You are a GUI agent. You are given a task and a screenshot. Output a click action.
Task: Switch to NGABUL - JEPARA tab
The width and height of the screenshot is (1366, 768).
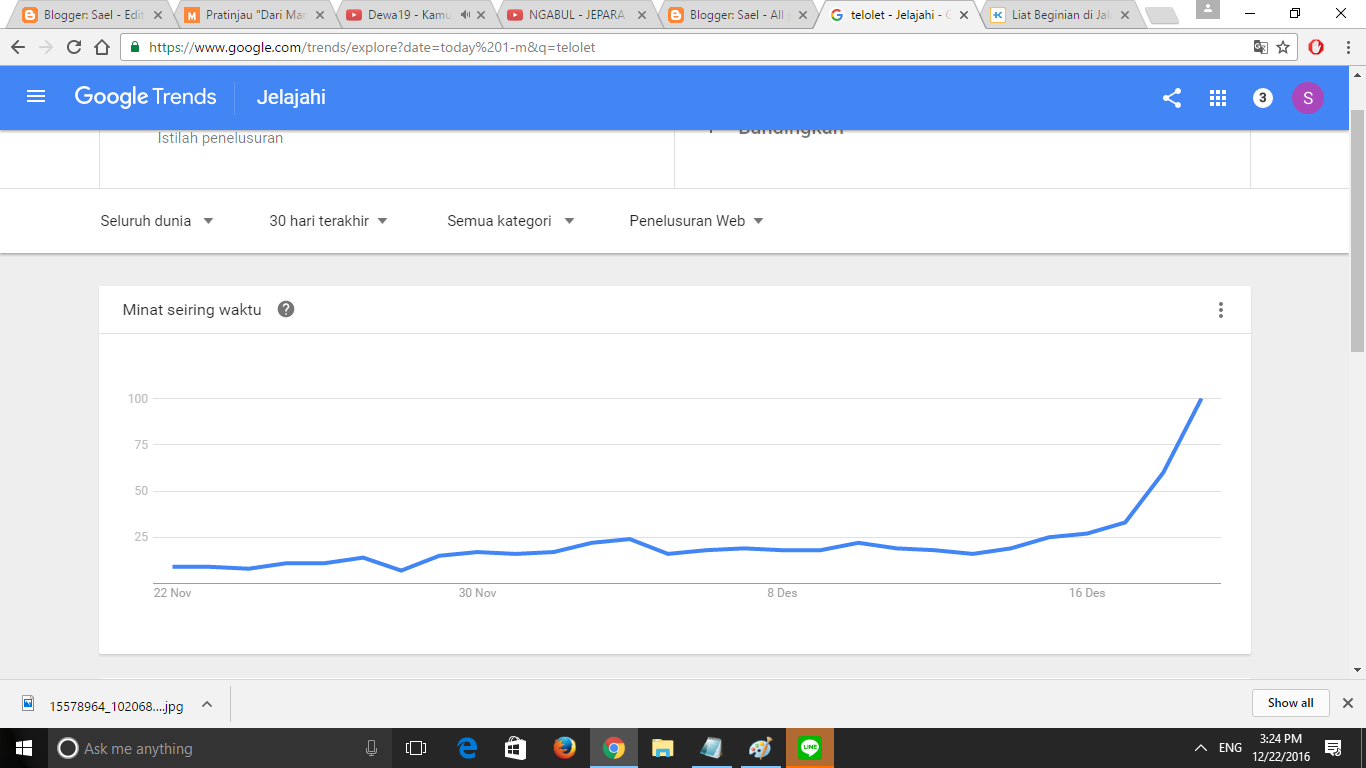pyautogui.click(x=577, y=15)
